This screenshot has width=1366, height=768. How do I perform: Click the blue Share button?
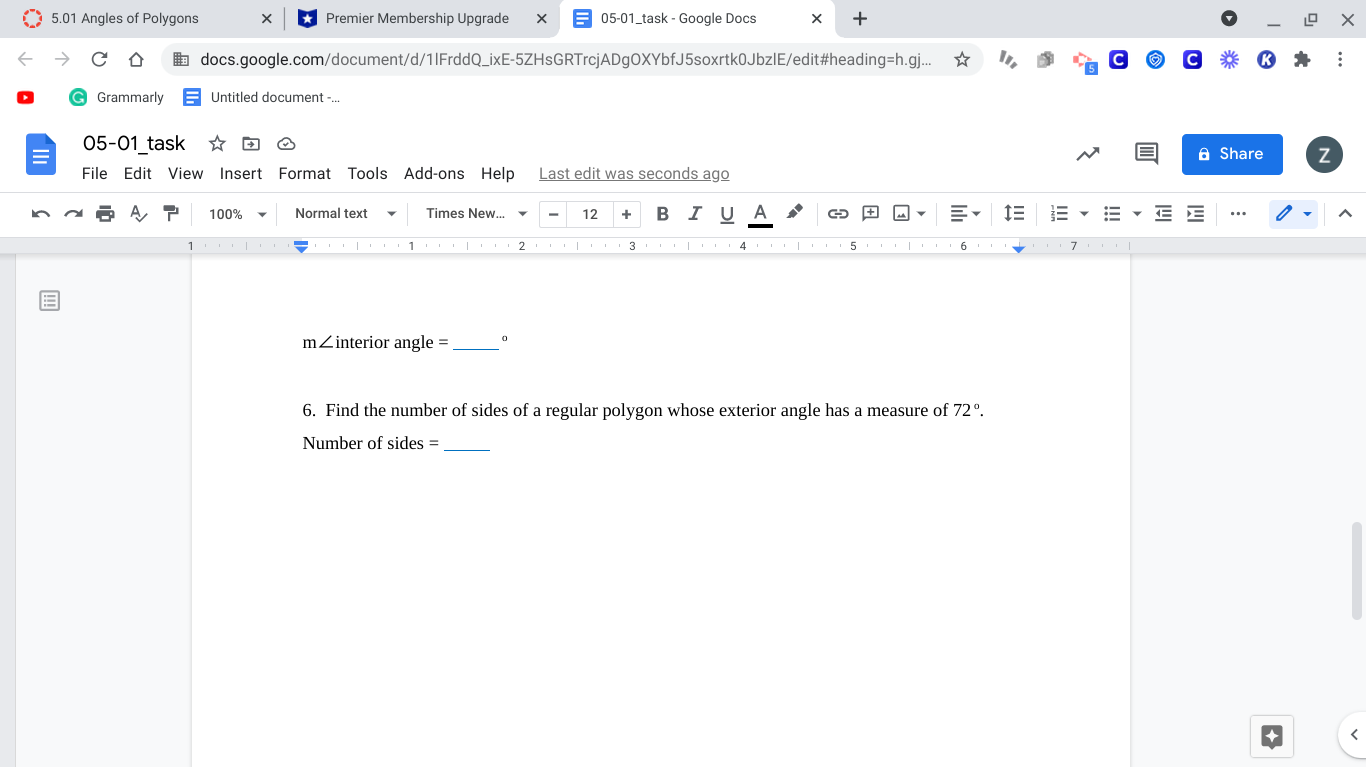(x=1232, y=154)
